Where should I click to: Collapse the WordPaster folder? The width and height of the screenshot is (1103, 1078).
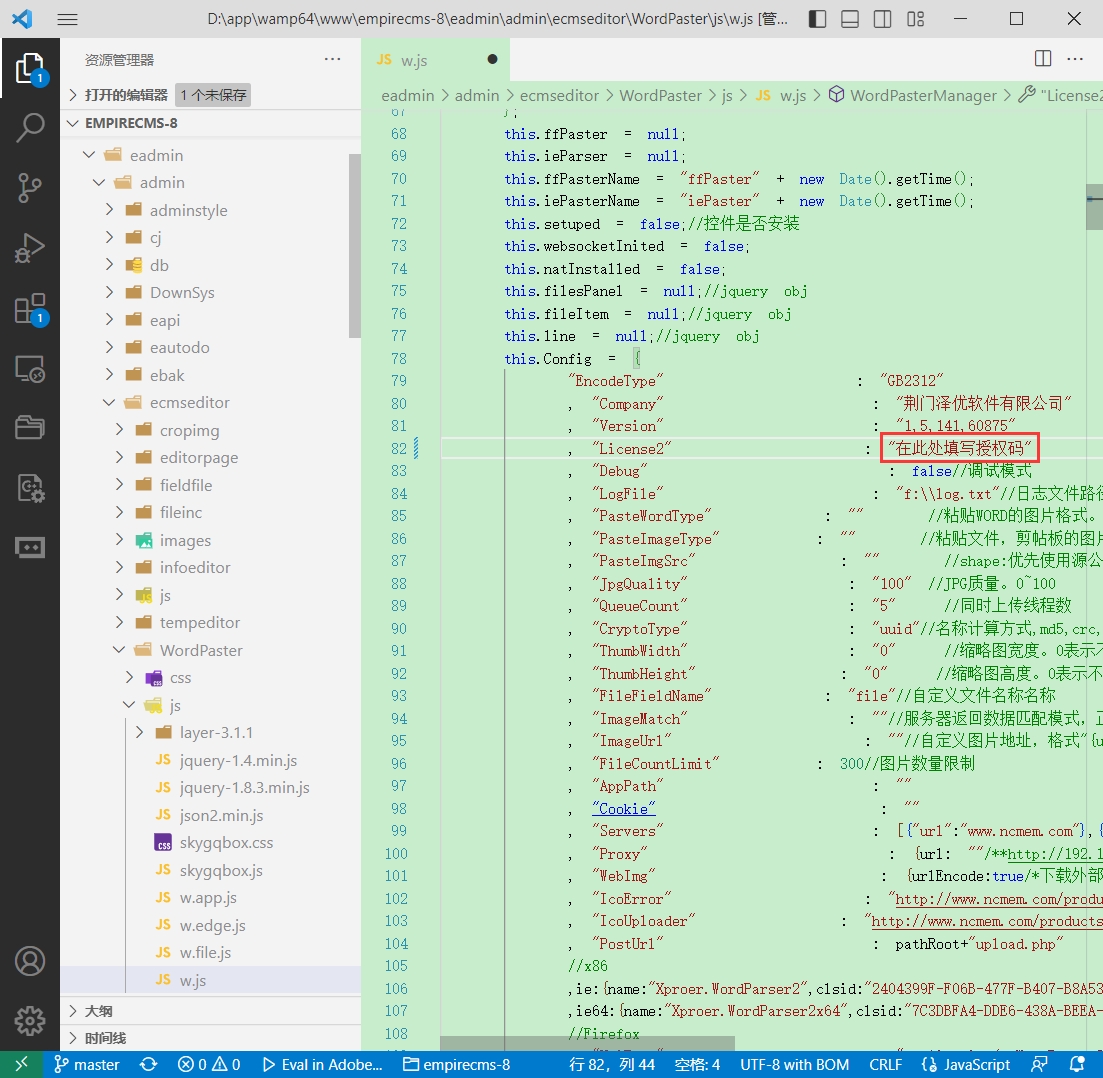(x=201, y=650)
